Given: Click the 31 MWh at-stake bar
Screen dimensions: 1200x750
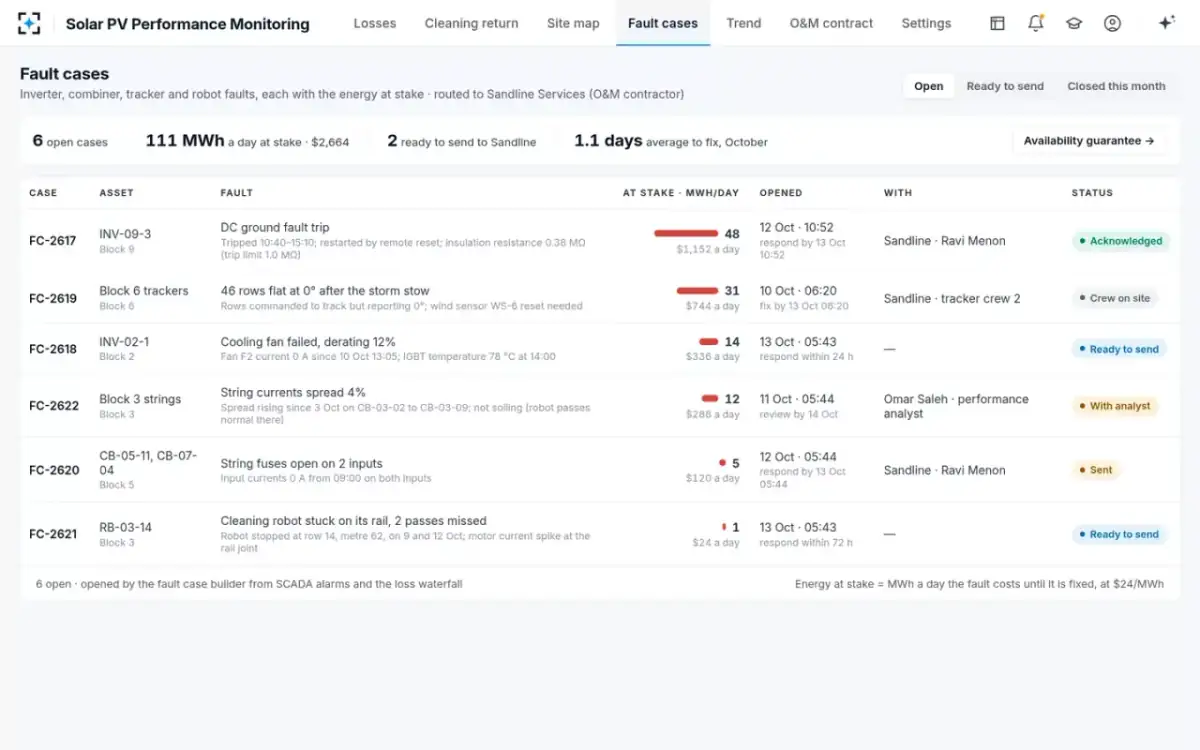Looking at the screenshot, I should tap(697, 291).
